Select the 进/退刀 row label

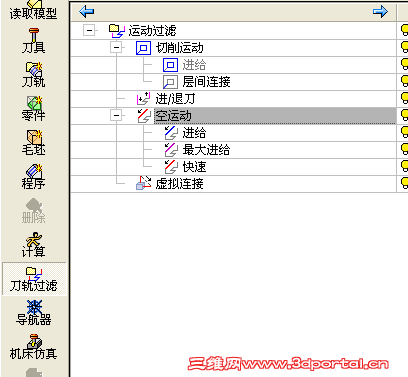pos(176,99)
